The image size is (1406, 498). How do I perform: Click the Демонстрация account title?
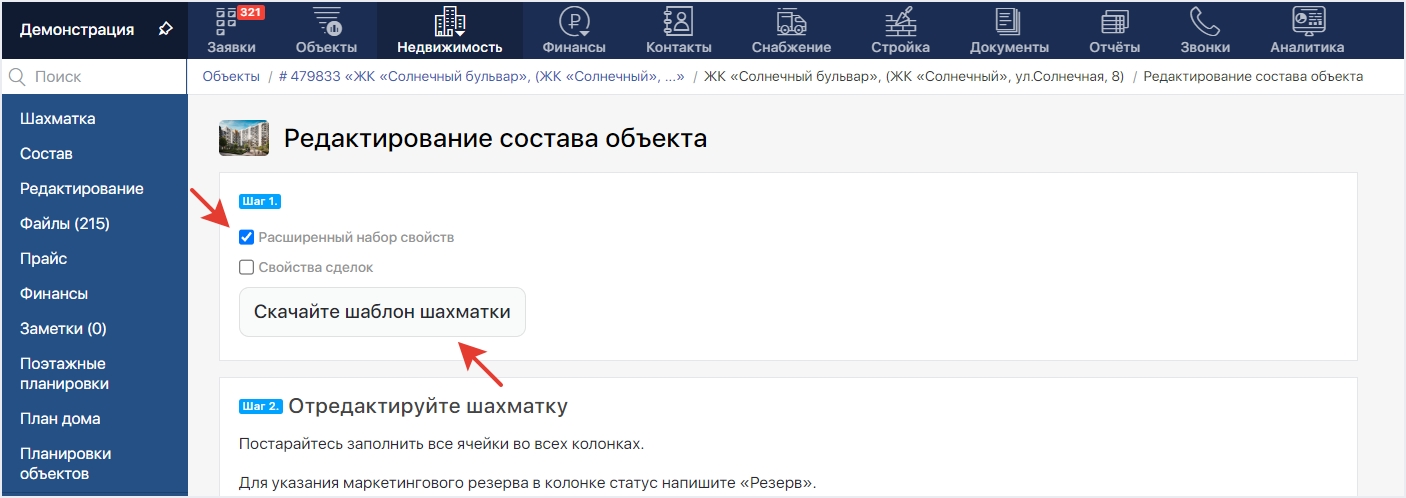coord(77,30)
